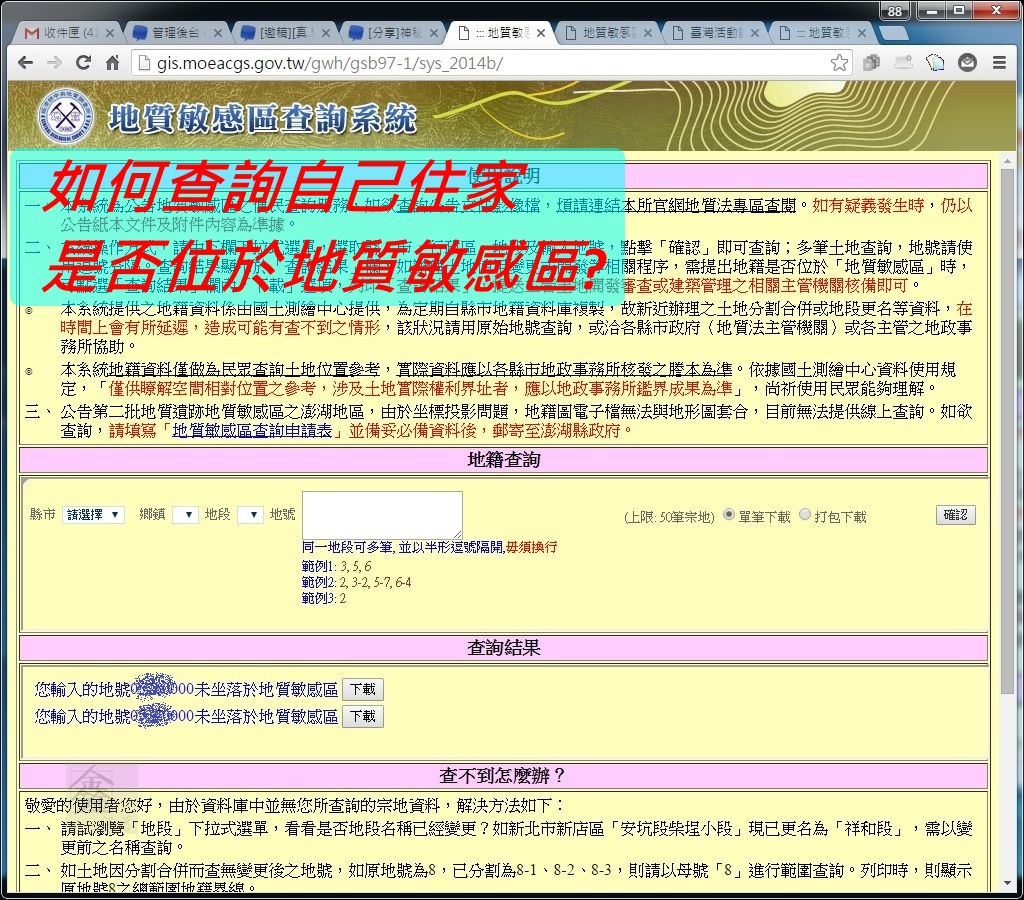This screenshot has height=900, width=1024.
Task: Minimize the Chrome window
Action: pos(931,10)
